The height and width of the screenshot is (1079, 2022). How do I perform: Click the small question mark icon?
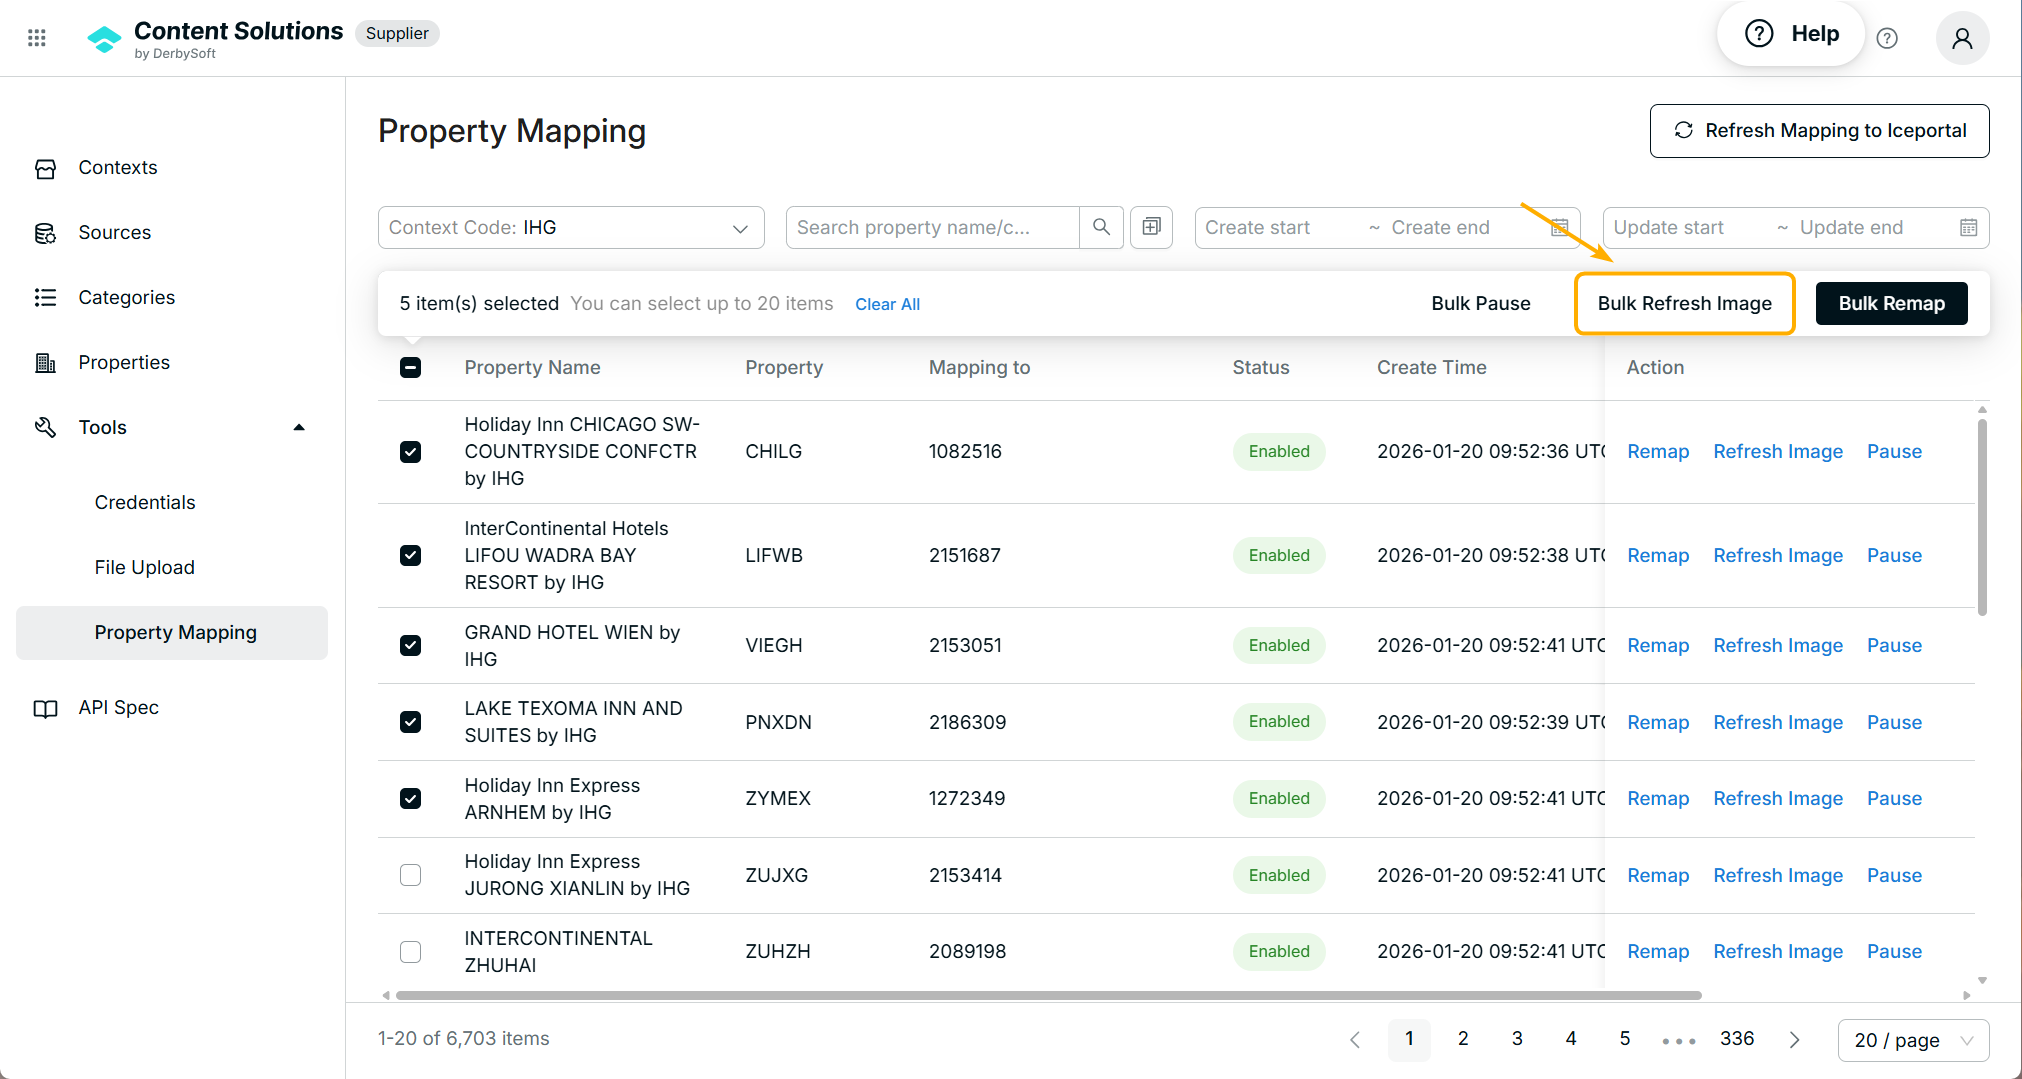1887,38
